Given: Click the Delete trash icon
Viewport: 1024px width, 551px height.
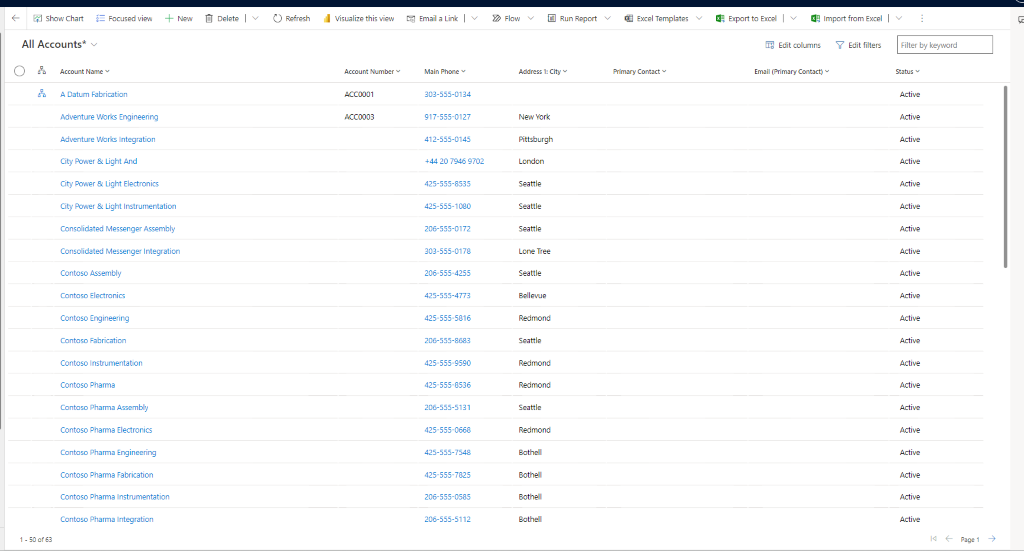Looking at the screenshot, I should 209,18.
